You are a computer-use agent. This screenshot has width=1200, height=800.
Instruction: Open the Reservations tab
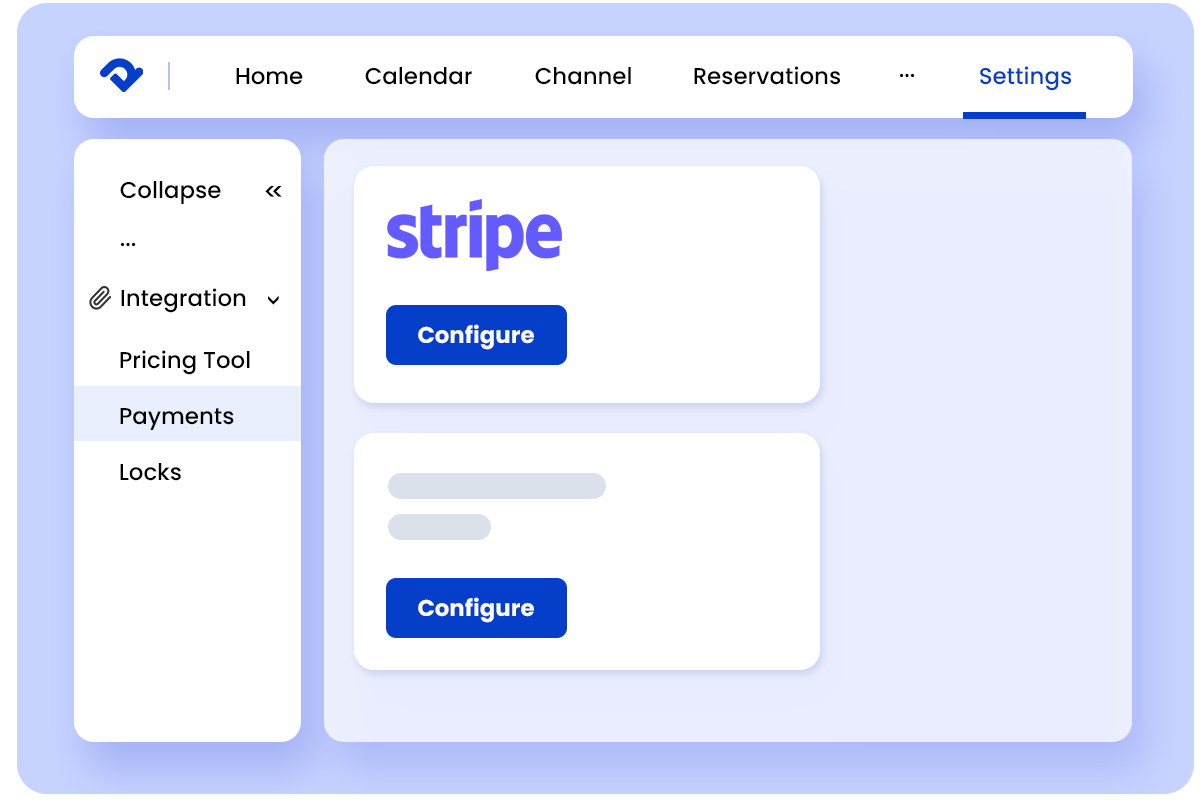[x=767, y=76]
